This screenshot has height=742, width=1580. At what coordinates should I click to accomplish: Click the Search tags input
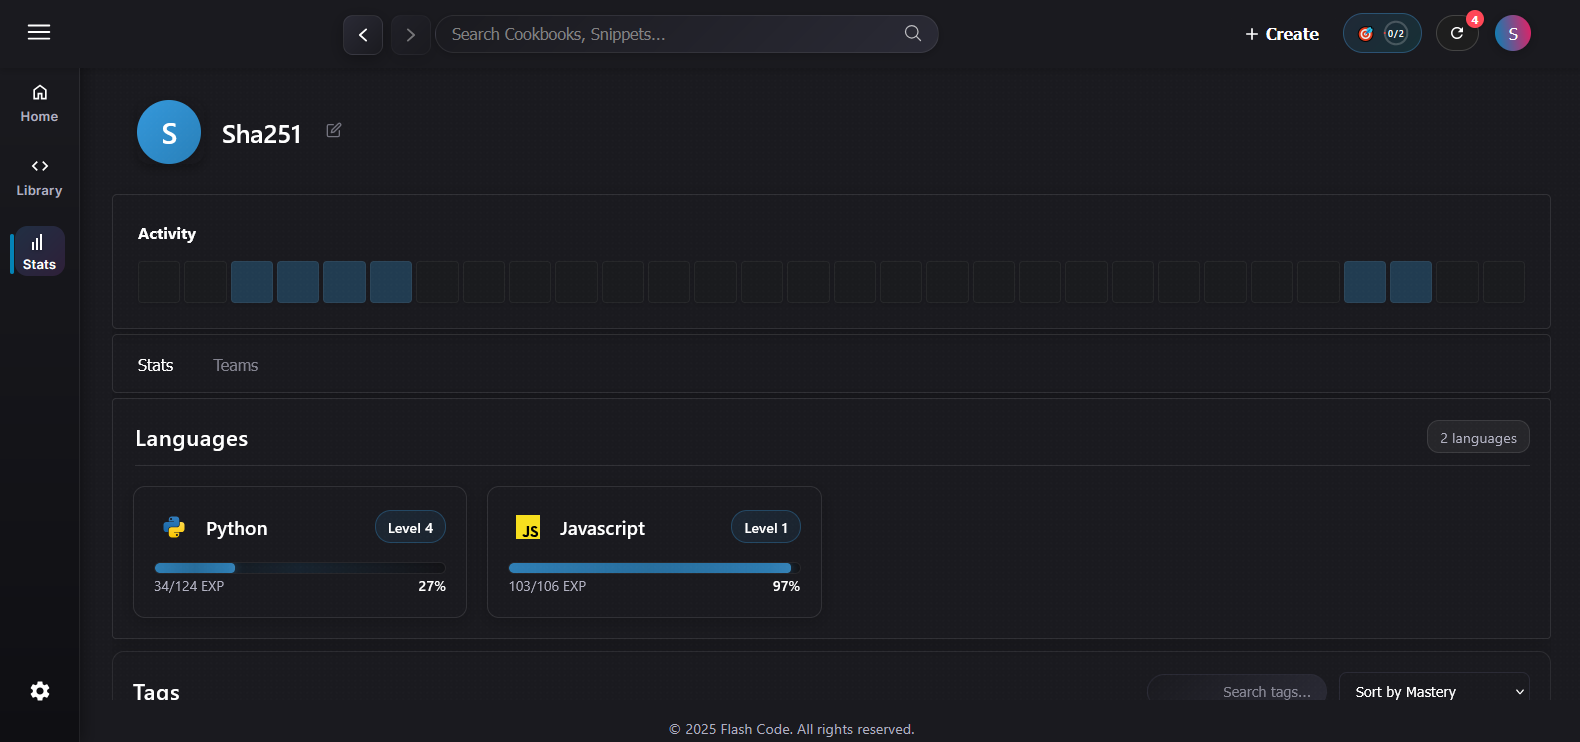tap(1240, 691)
